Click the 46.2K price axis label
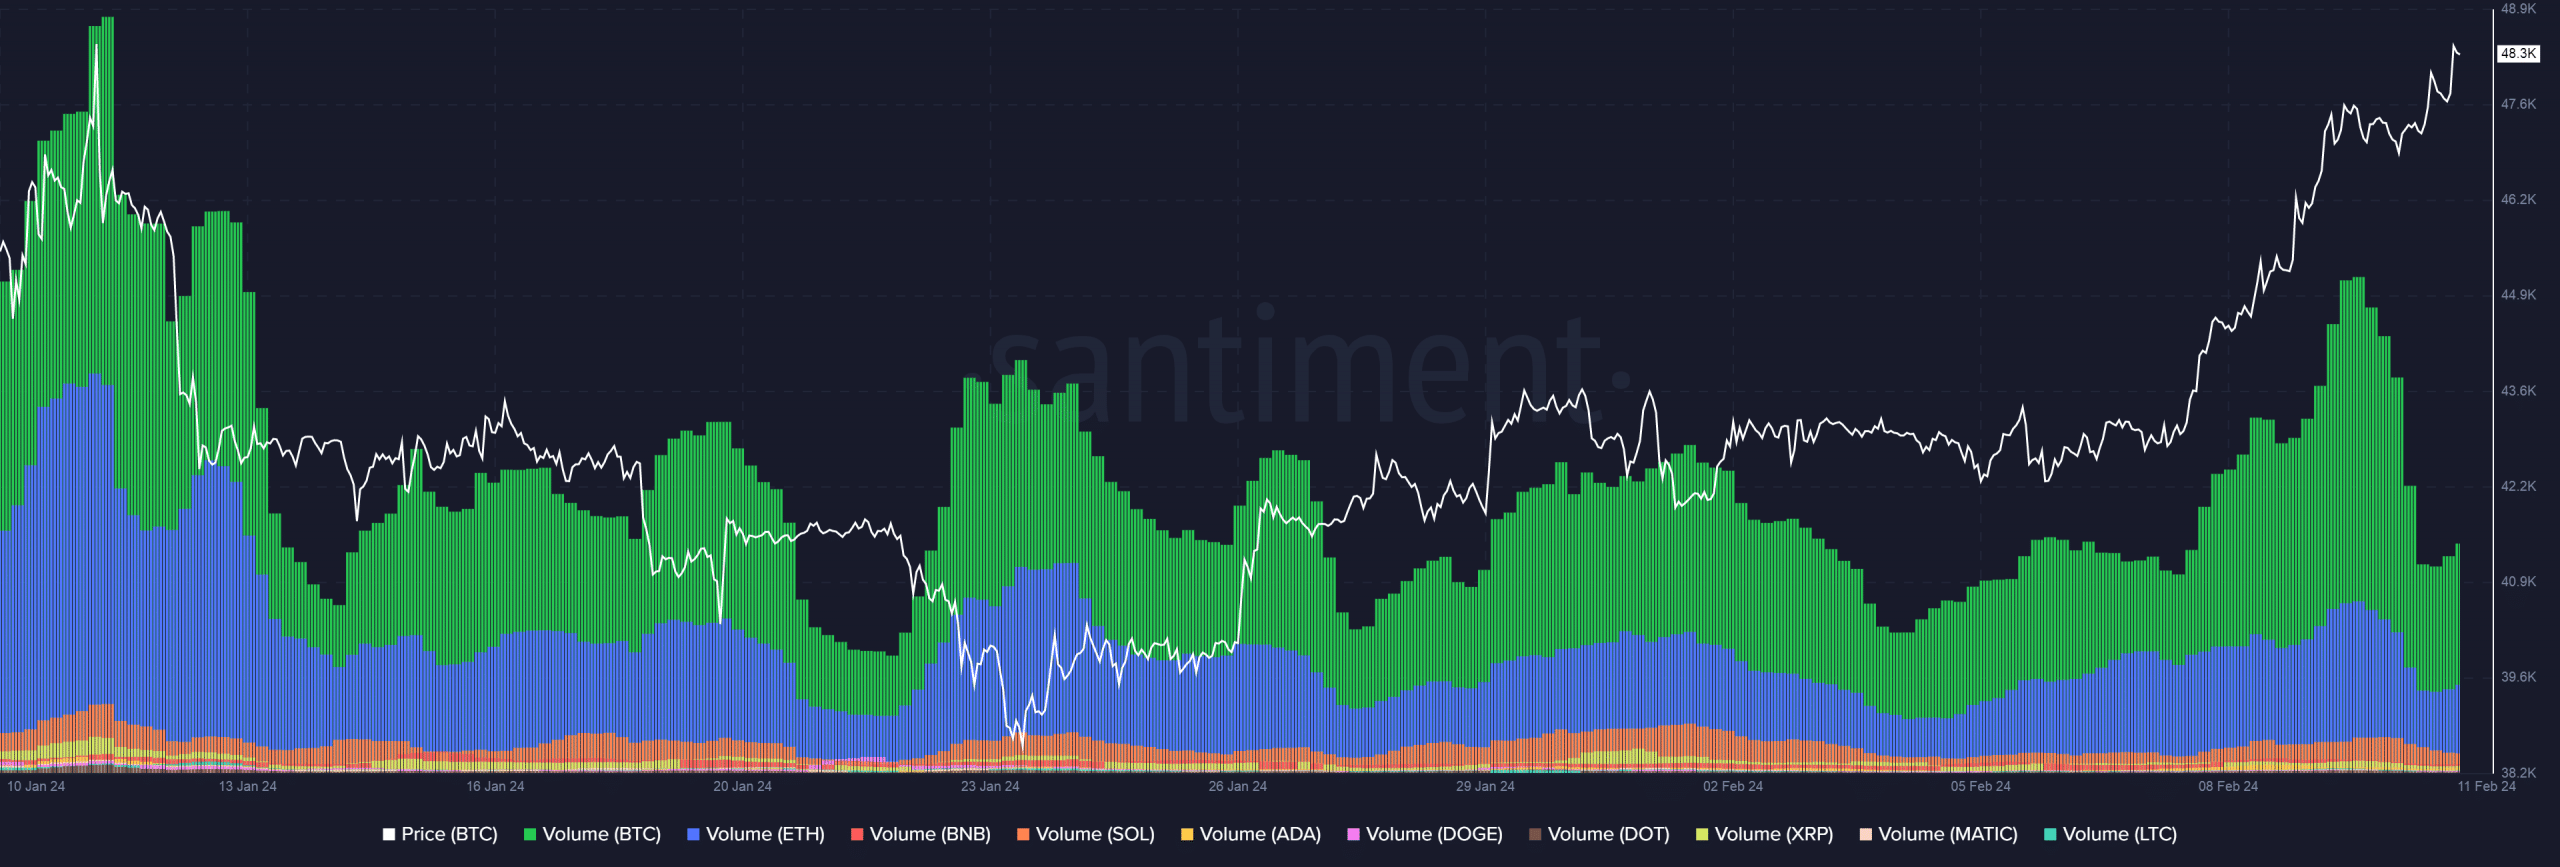The image size is (2560, 867). click(2518, 200)
